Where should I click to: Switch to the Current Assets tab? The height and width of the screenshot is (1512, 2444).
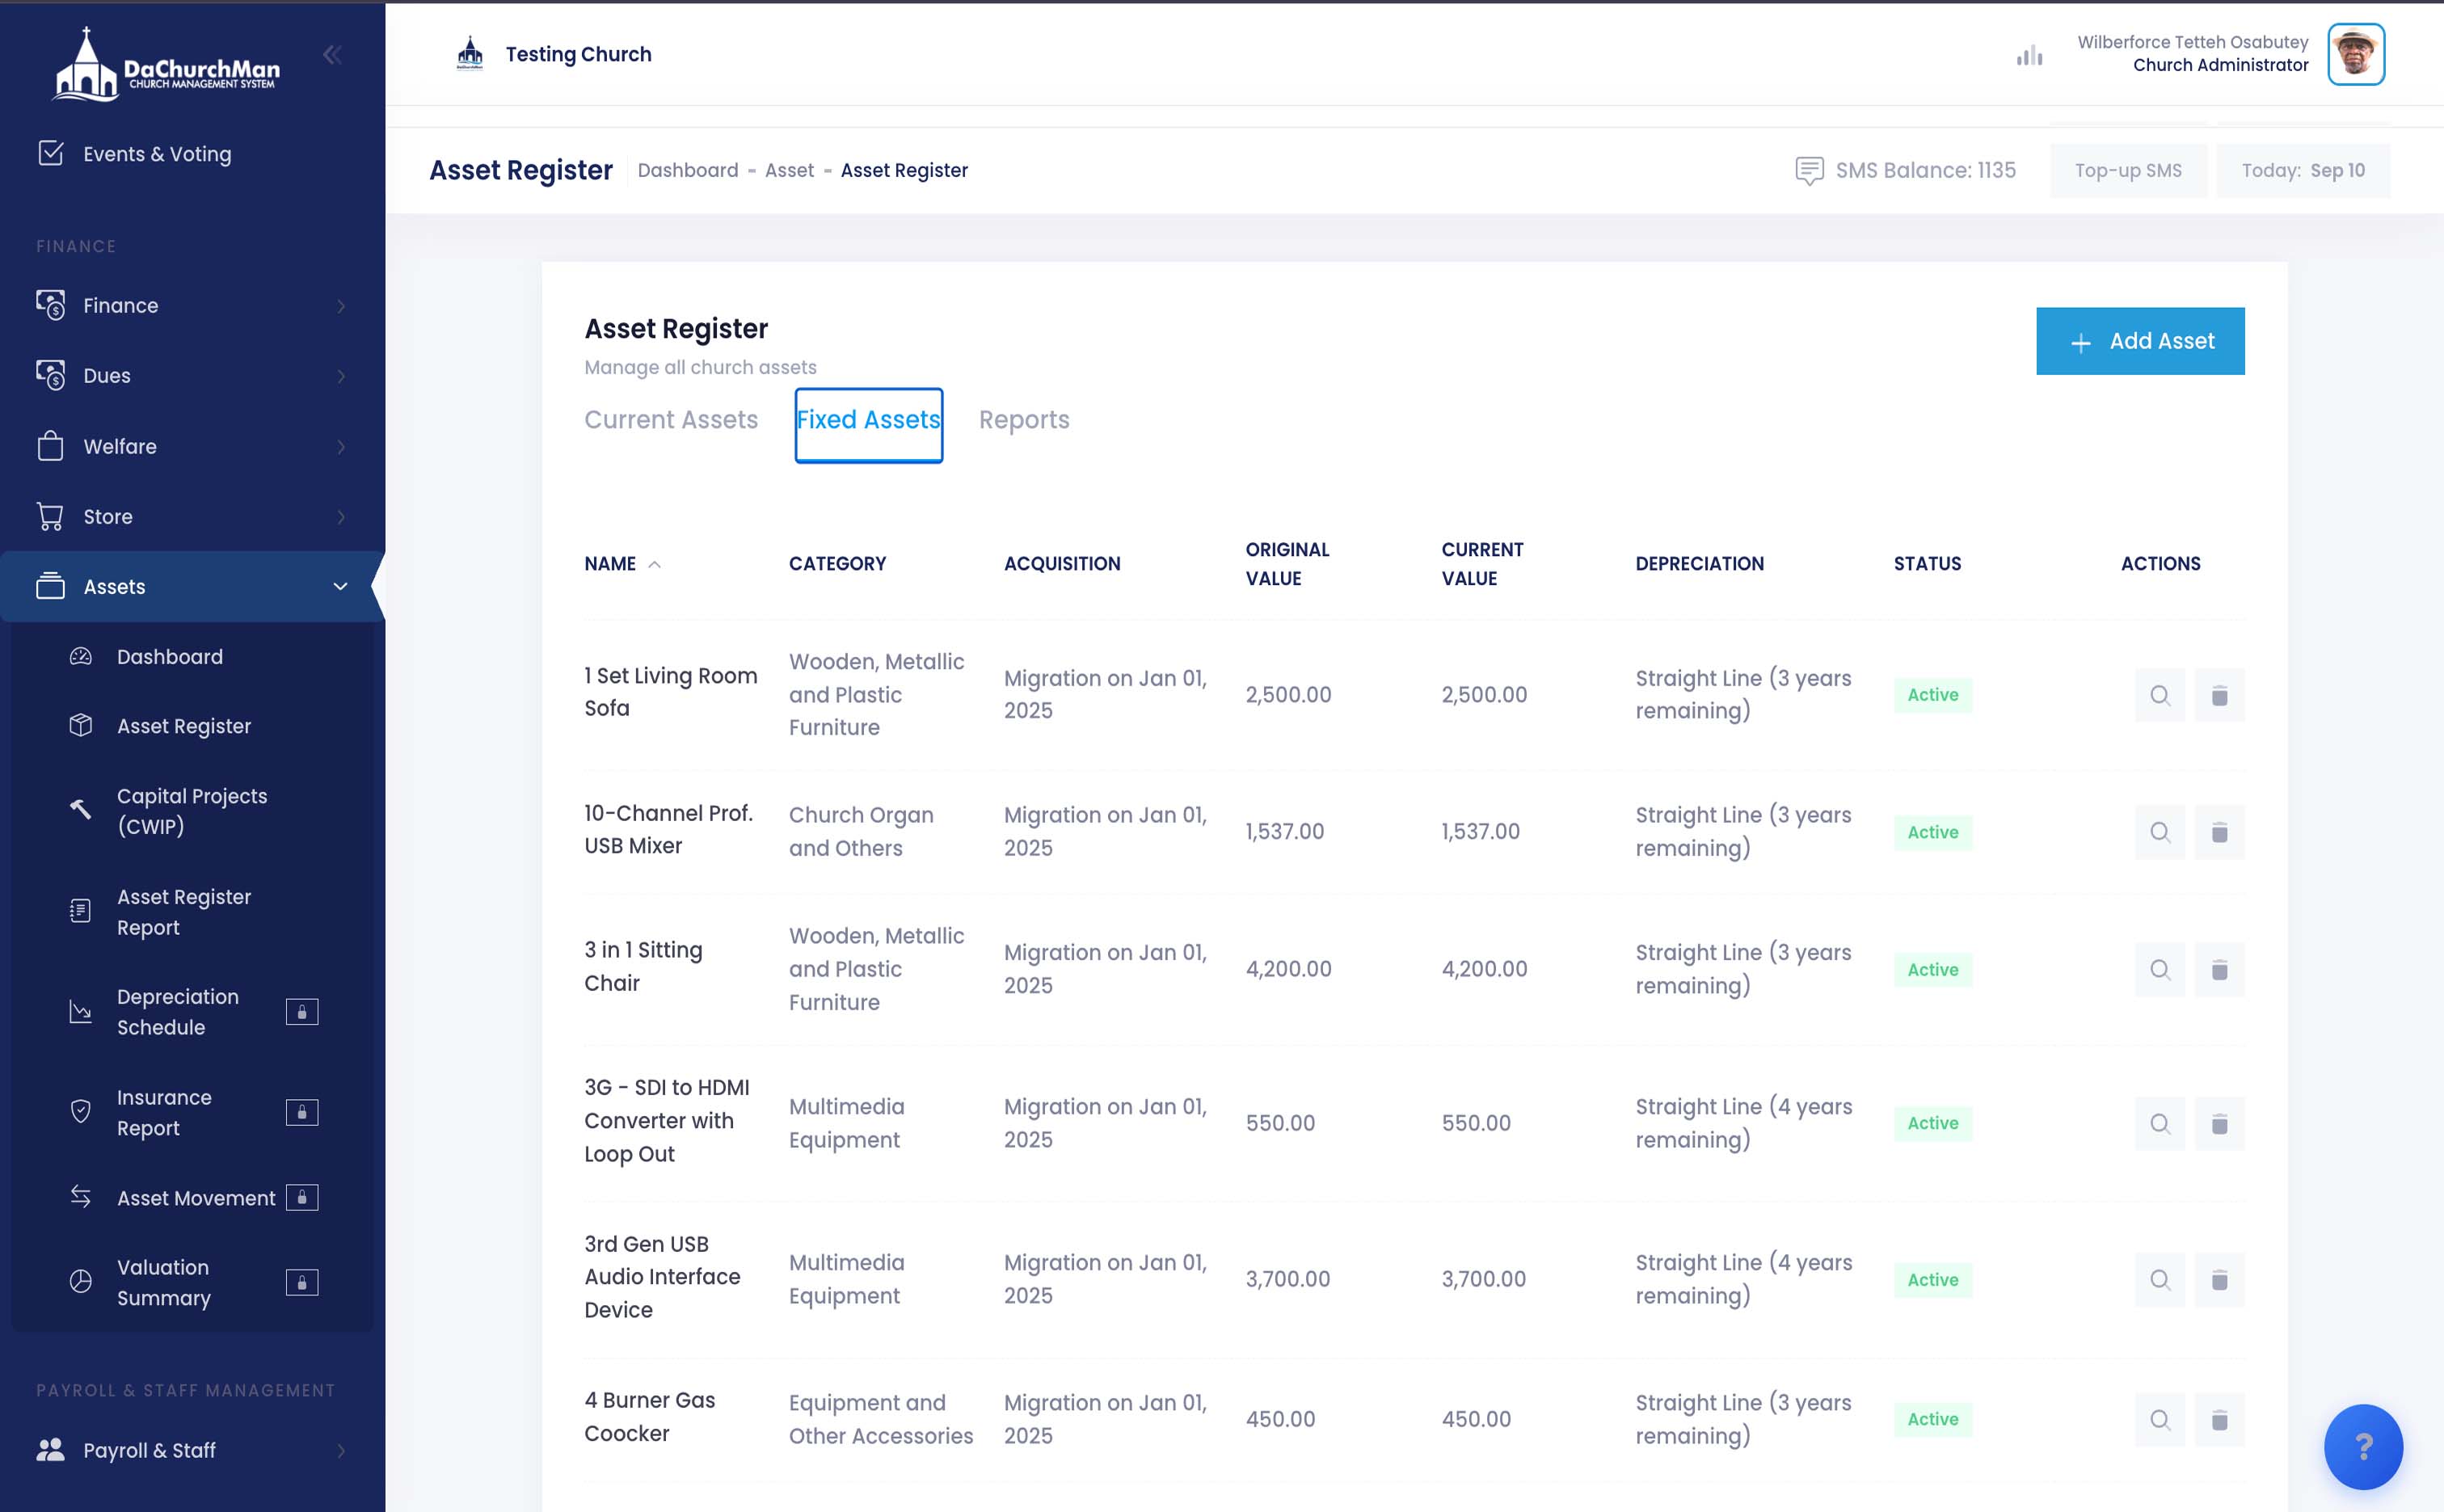click(671, 420)
